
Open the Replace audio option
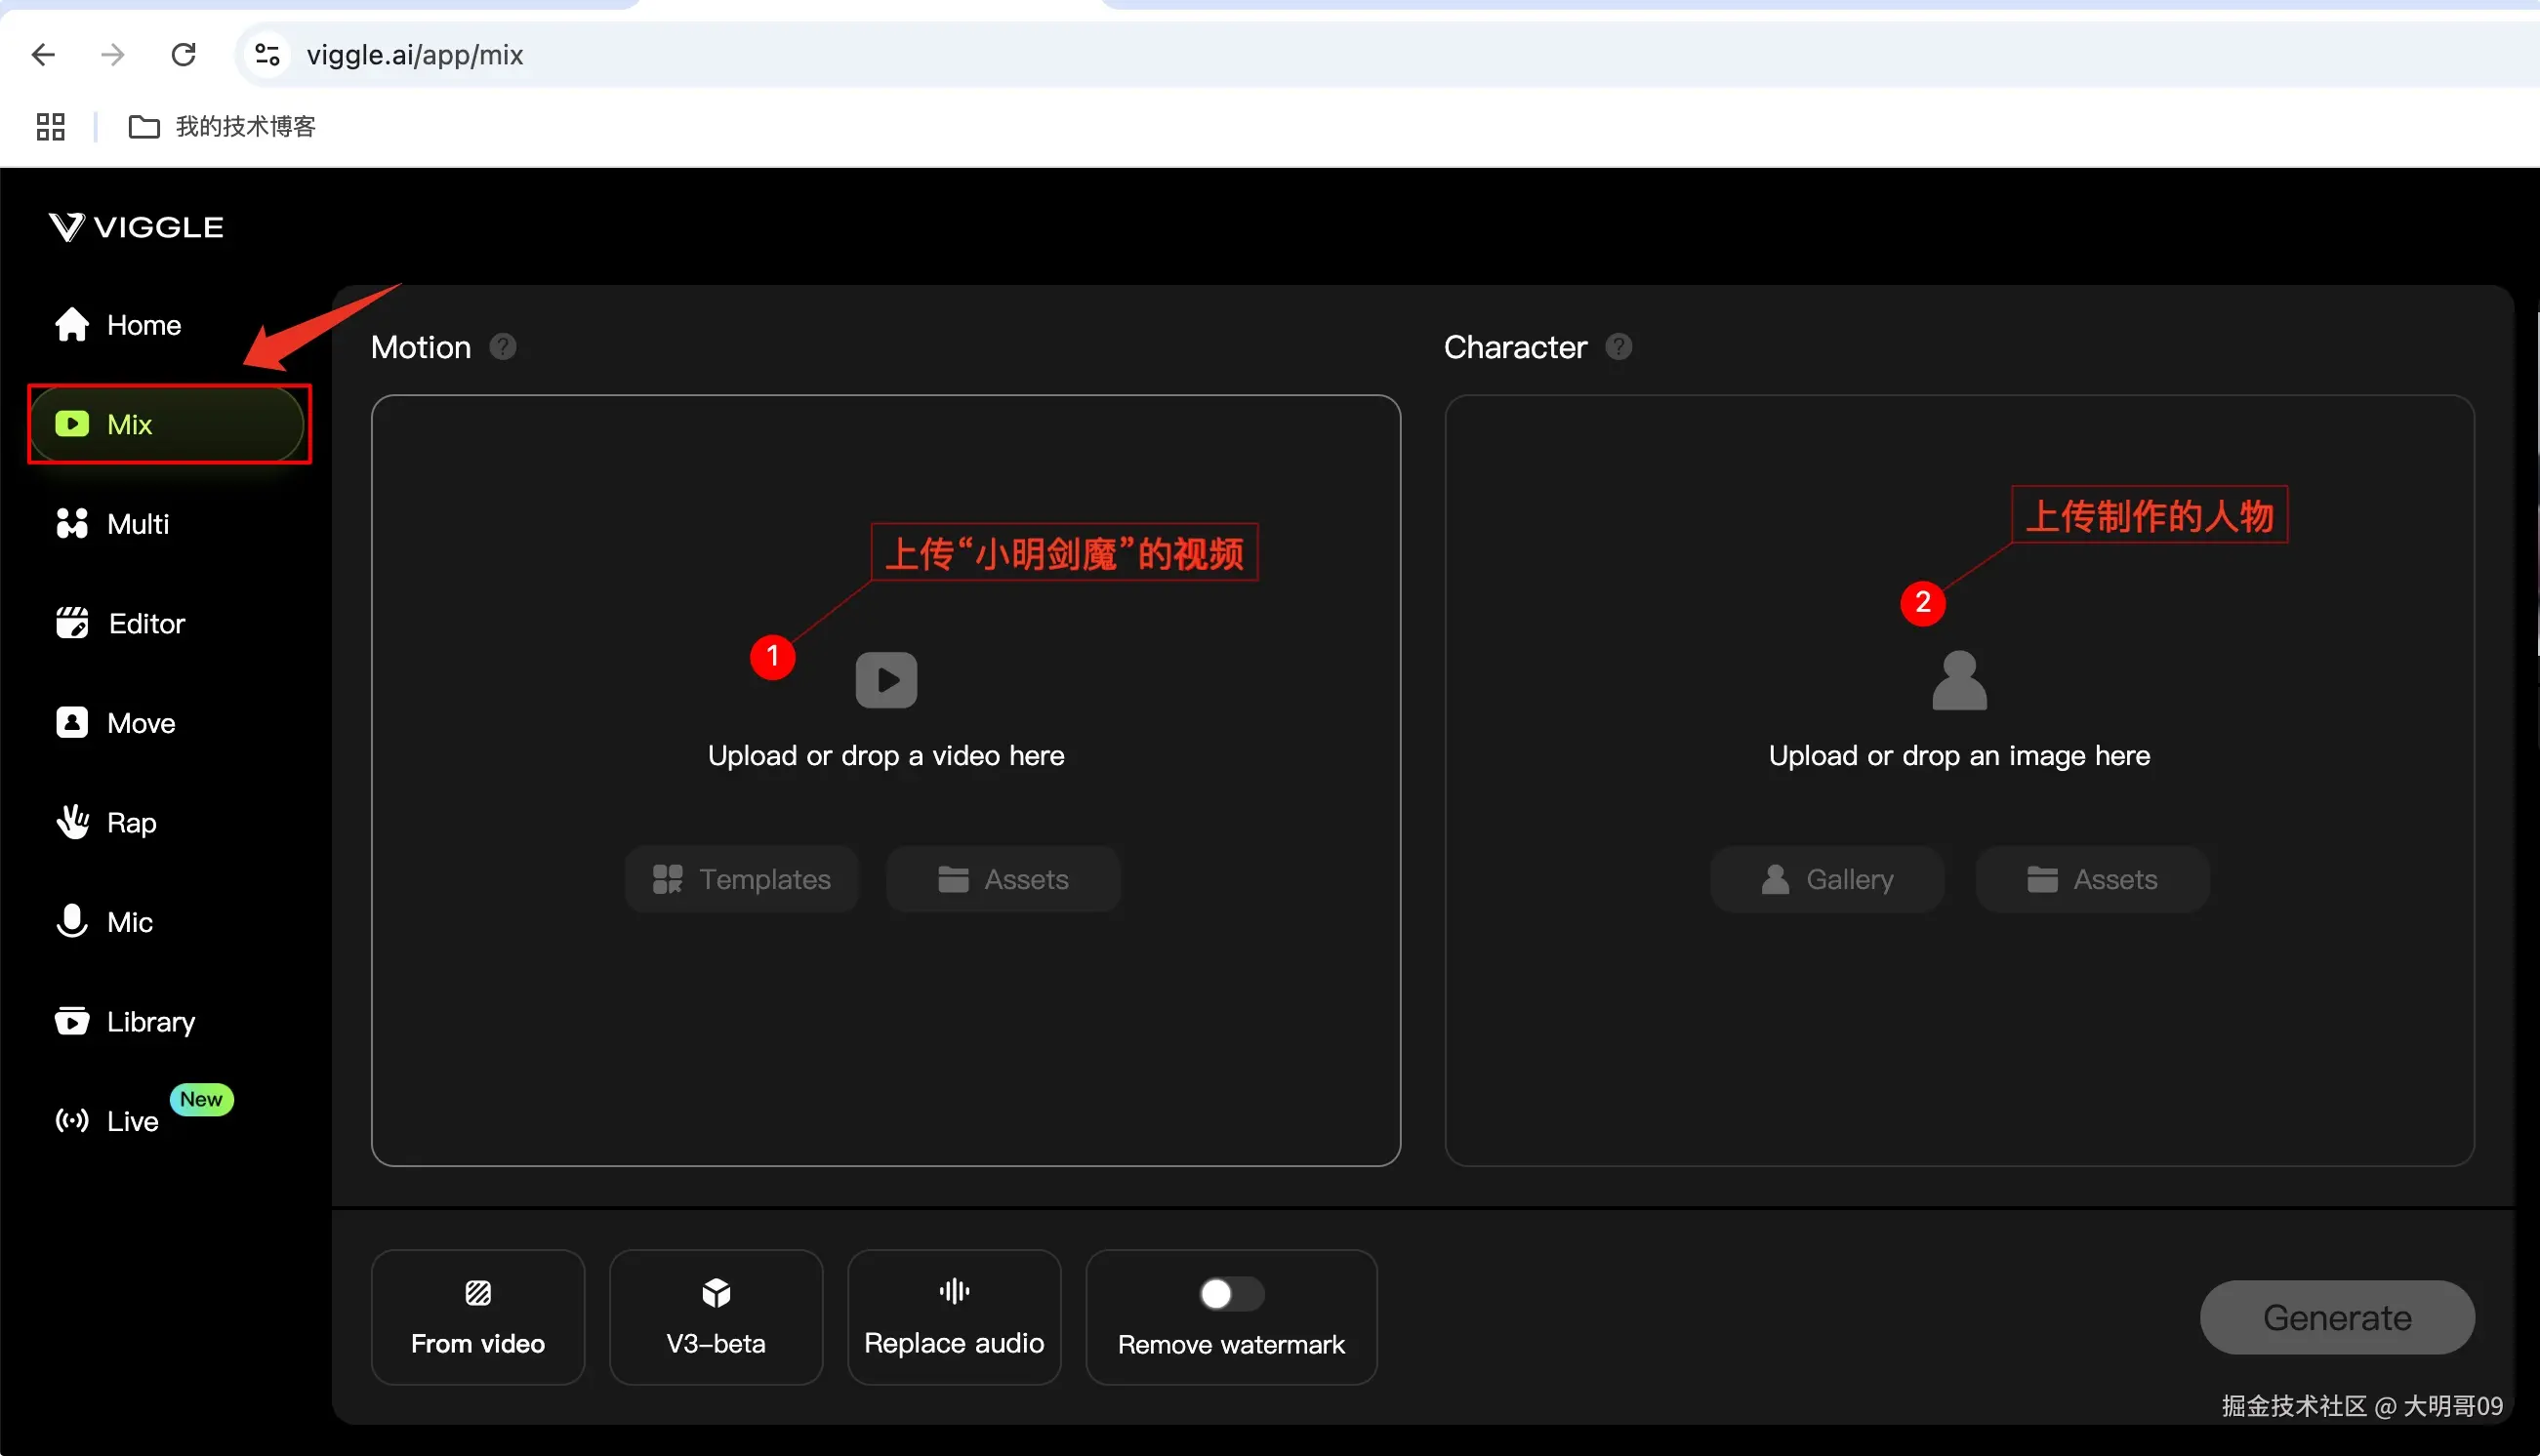pyautogui.click(x=953, y=1317)
